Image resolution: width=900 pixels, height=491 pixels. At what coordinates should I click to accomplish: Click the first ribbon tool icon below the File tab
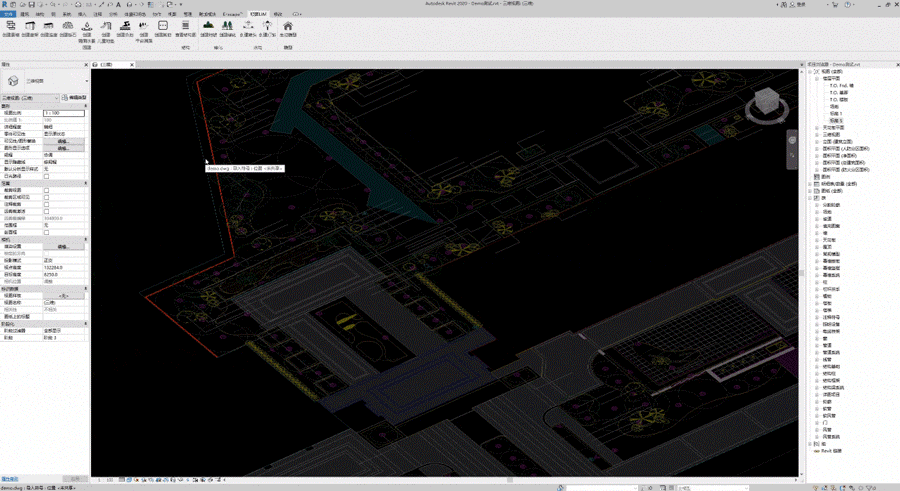(x=10, y=26)
